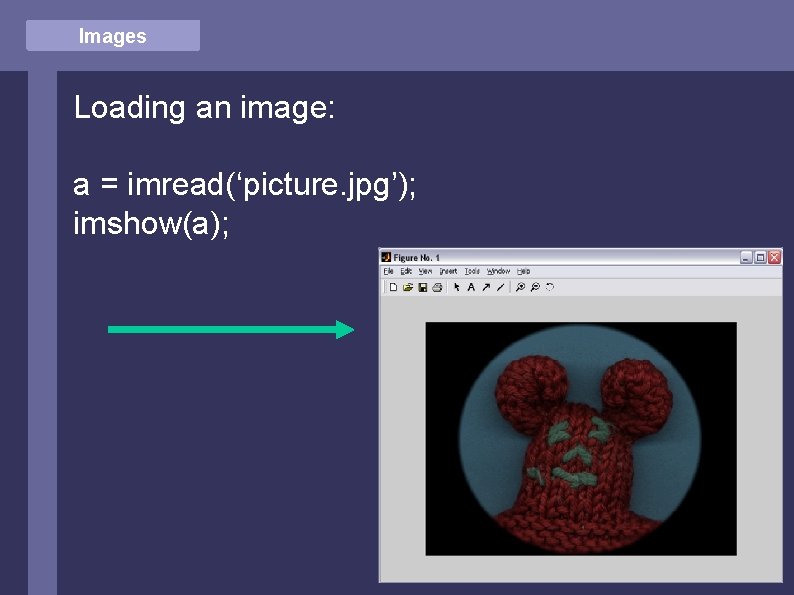
Task: Click the code line 'a = imread('picture.jpg');'
Action: [244, 185]
